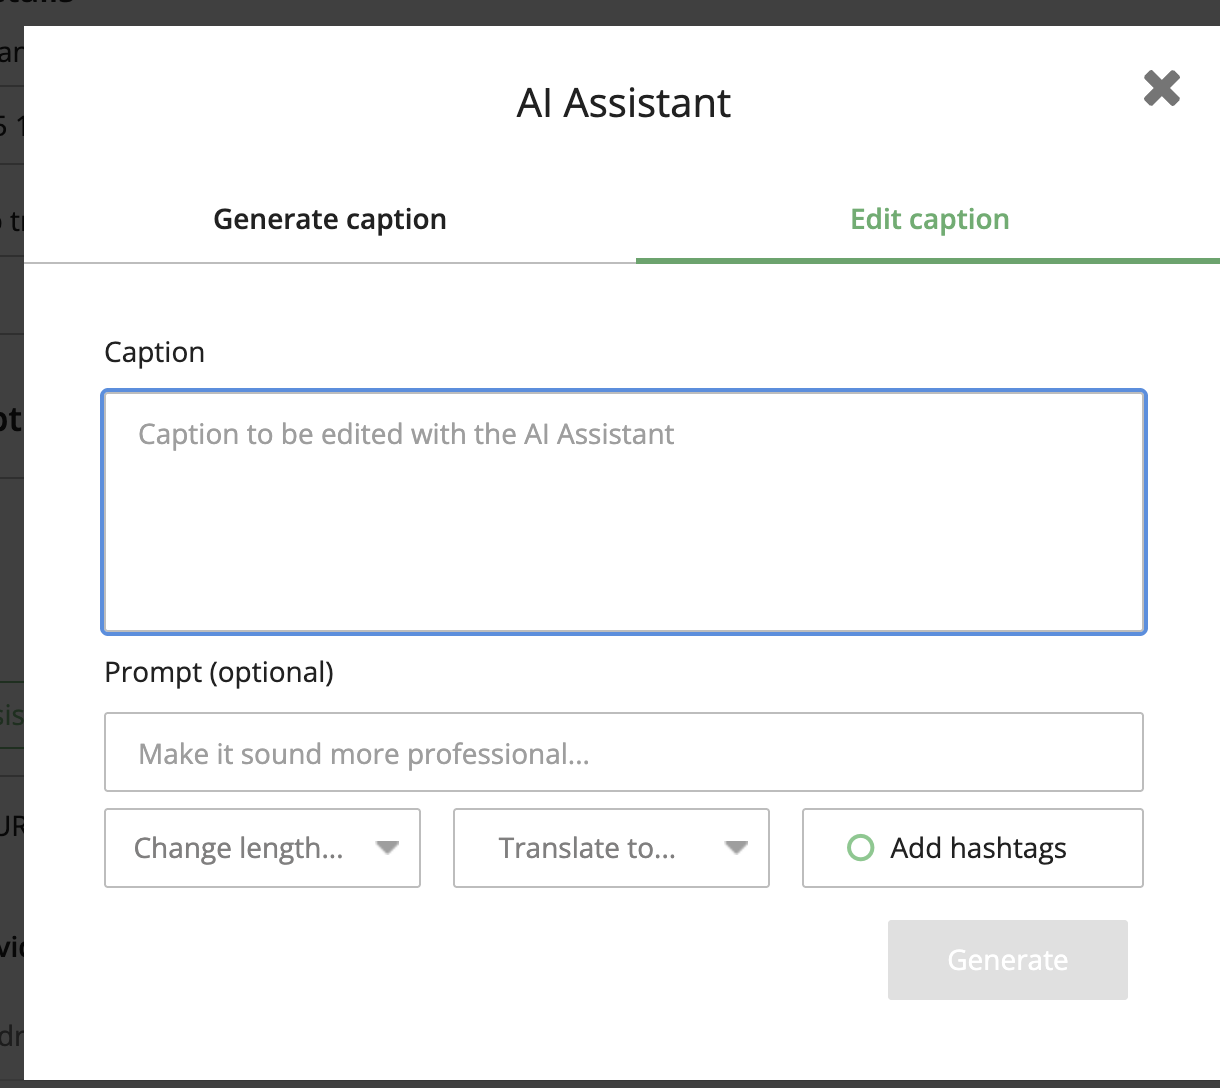
Task: Expand the Translate to options via its arrow
Action: pyautogui.click(x=737, y=848)
